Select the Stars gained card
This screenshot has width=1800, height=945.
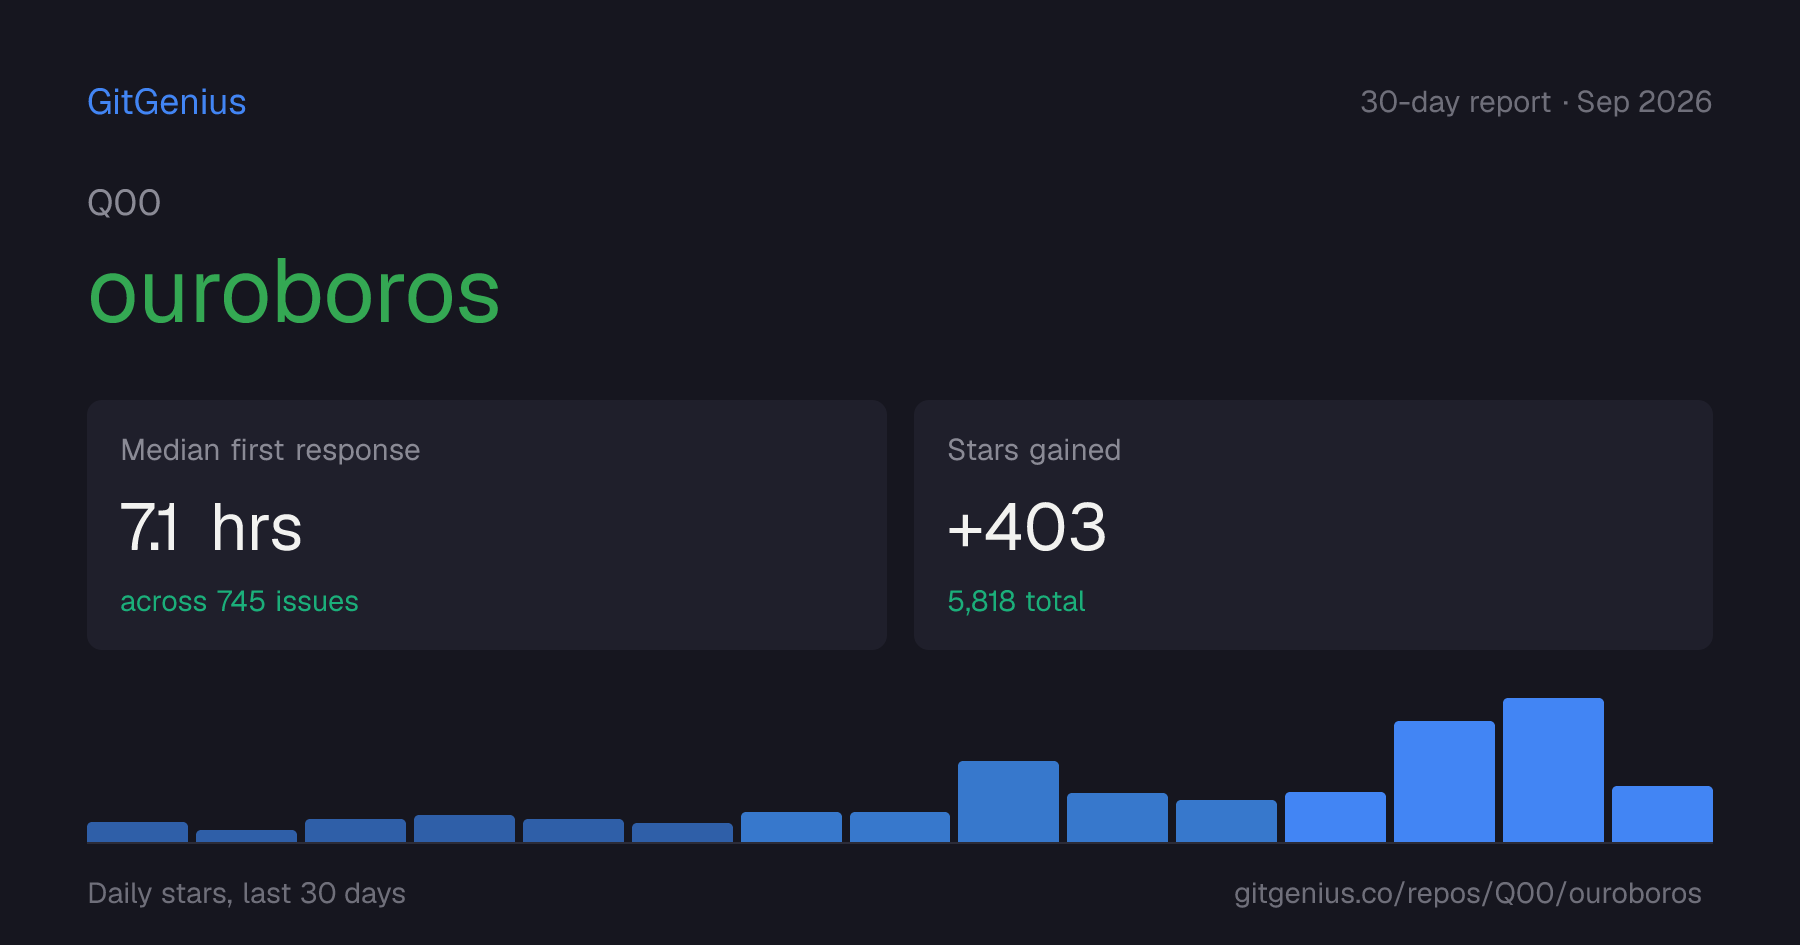[1313, 525]
